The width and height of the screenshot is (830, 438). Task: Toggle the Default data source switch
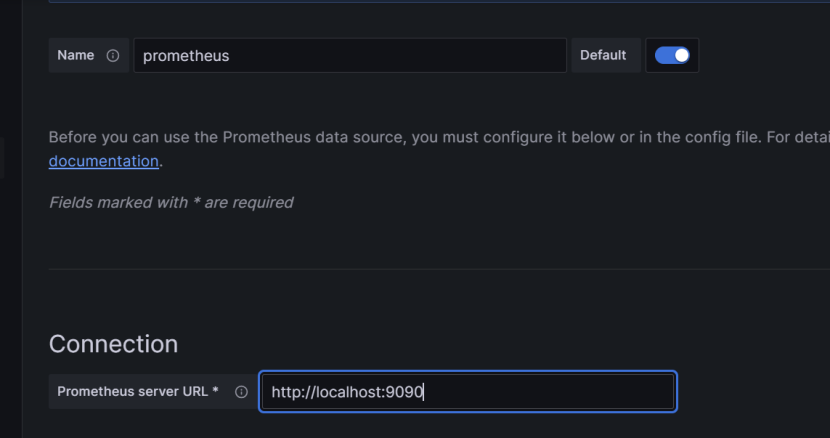(672, 56)
